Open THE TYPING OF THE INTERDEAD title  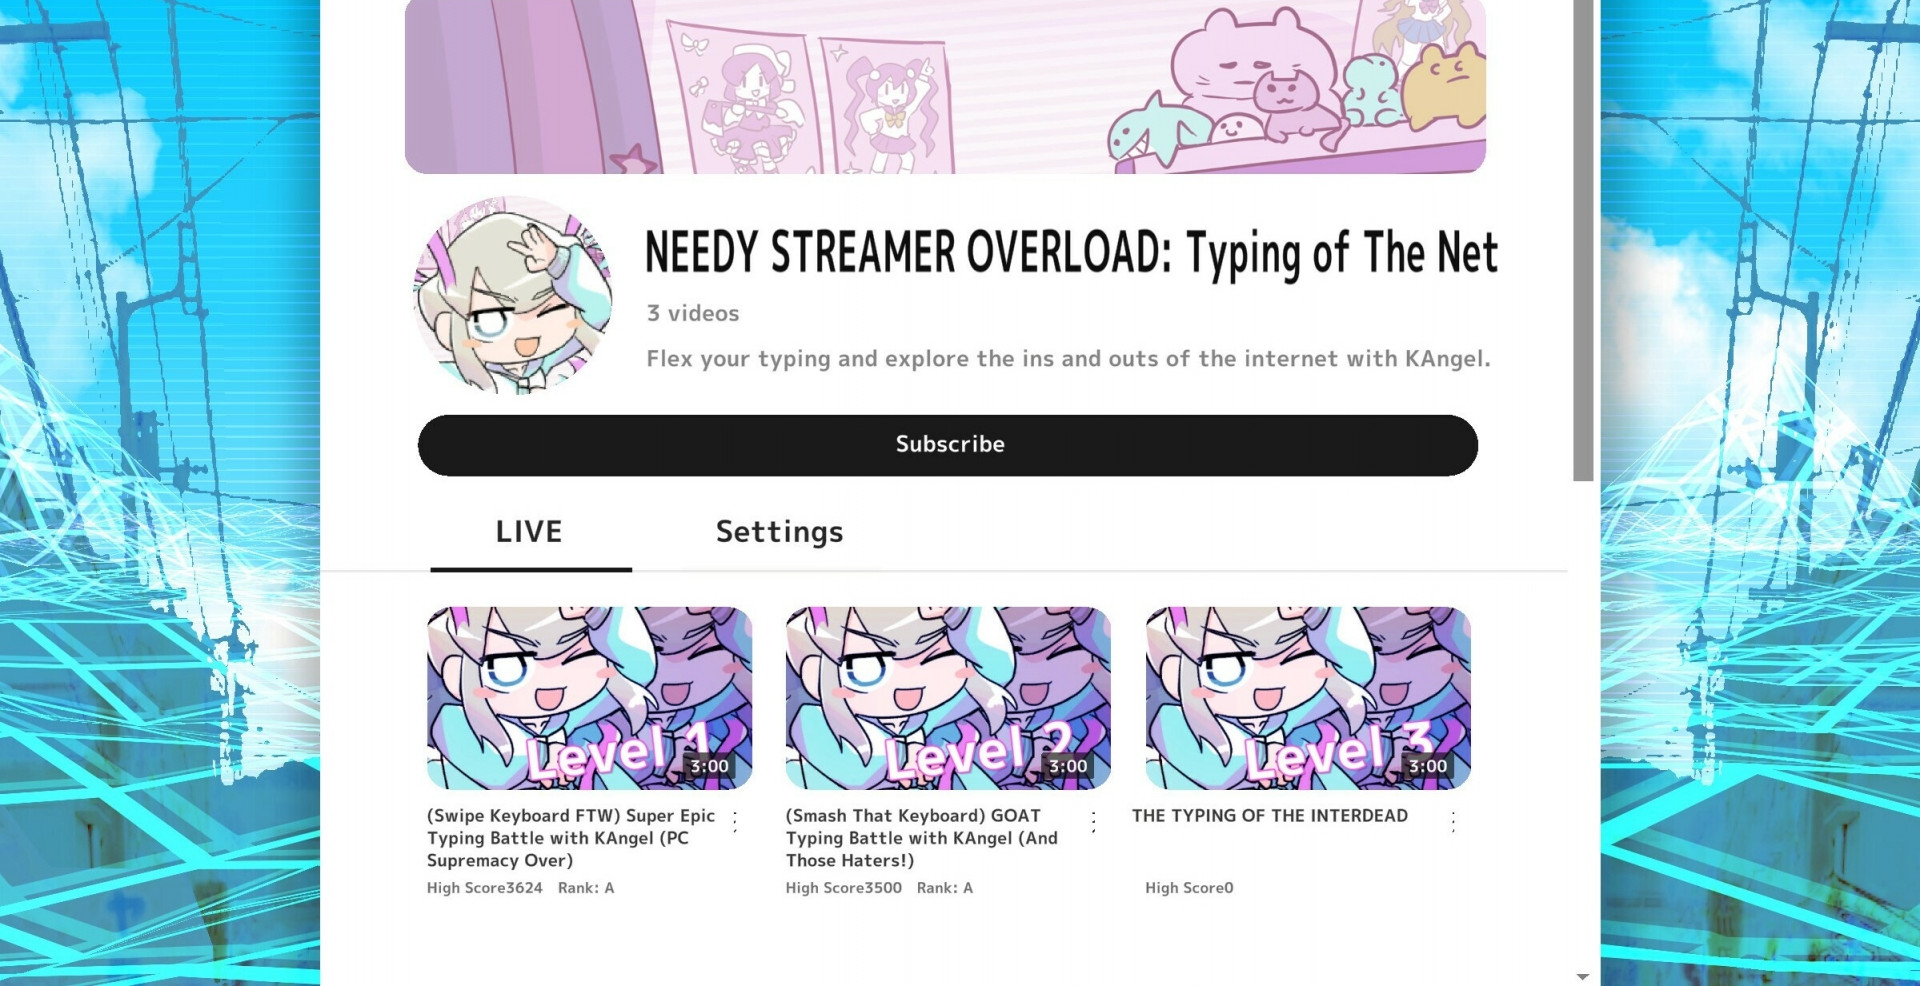click(1270, 816)
